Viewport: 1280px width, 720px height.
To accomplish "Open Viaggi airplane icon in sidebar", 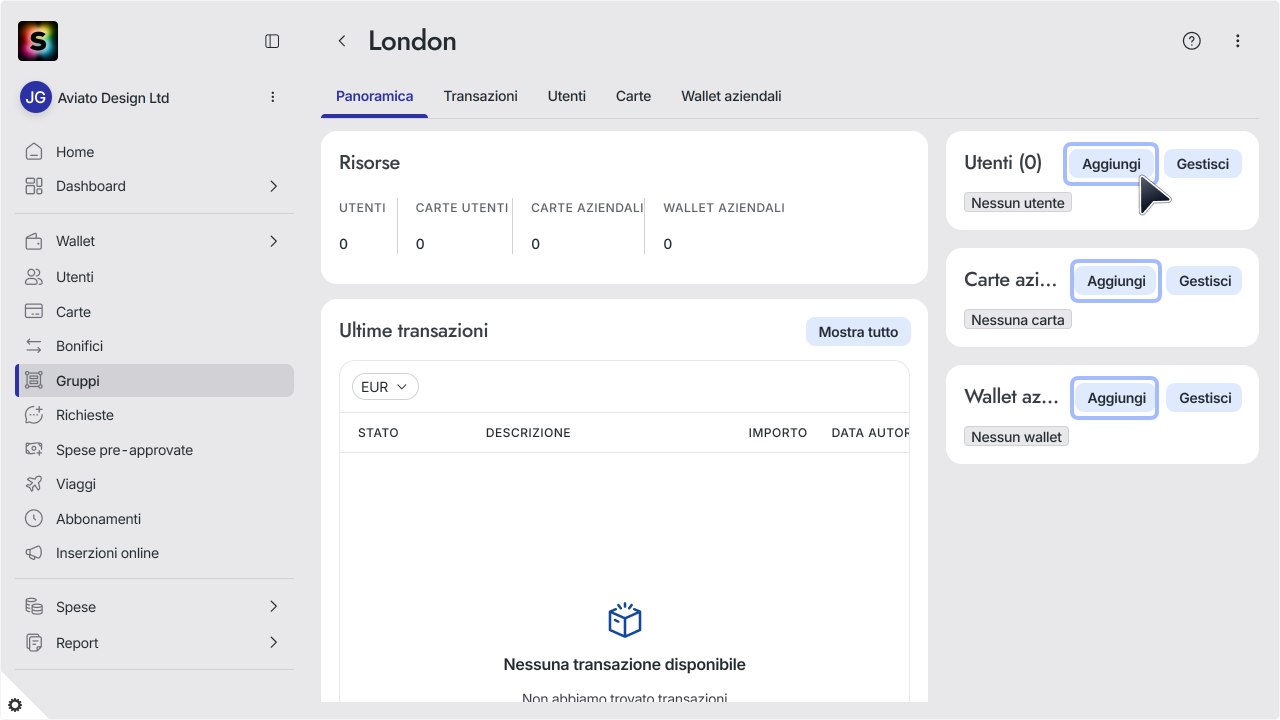I will (x=34, y=484).
